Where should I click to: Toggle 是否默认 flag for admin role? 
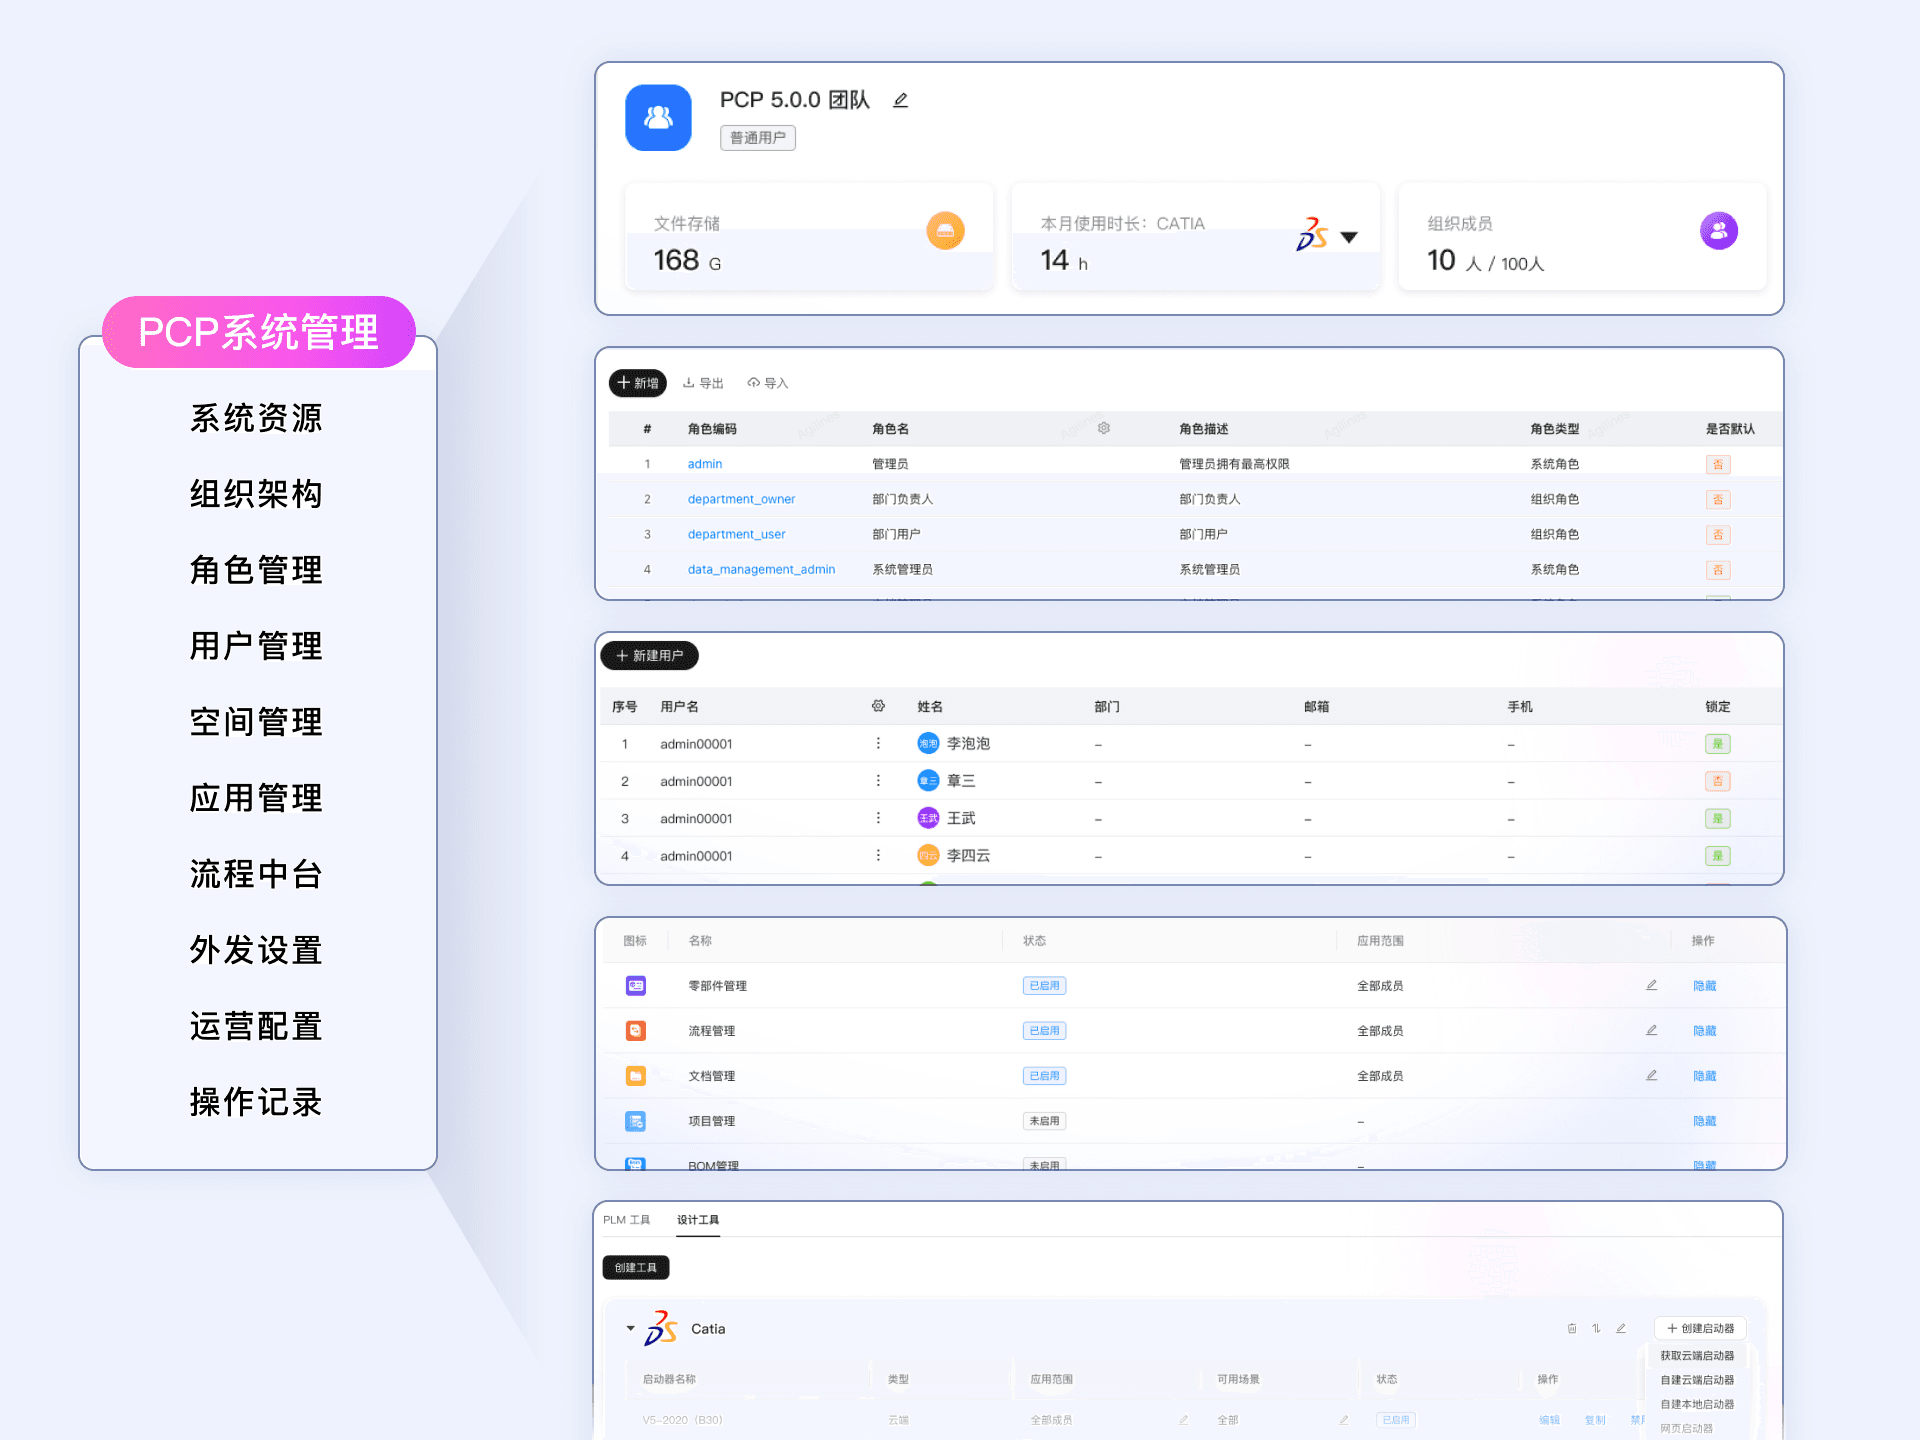tap(1717, 464)
